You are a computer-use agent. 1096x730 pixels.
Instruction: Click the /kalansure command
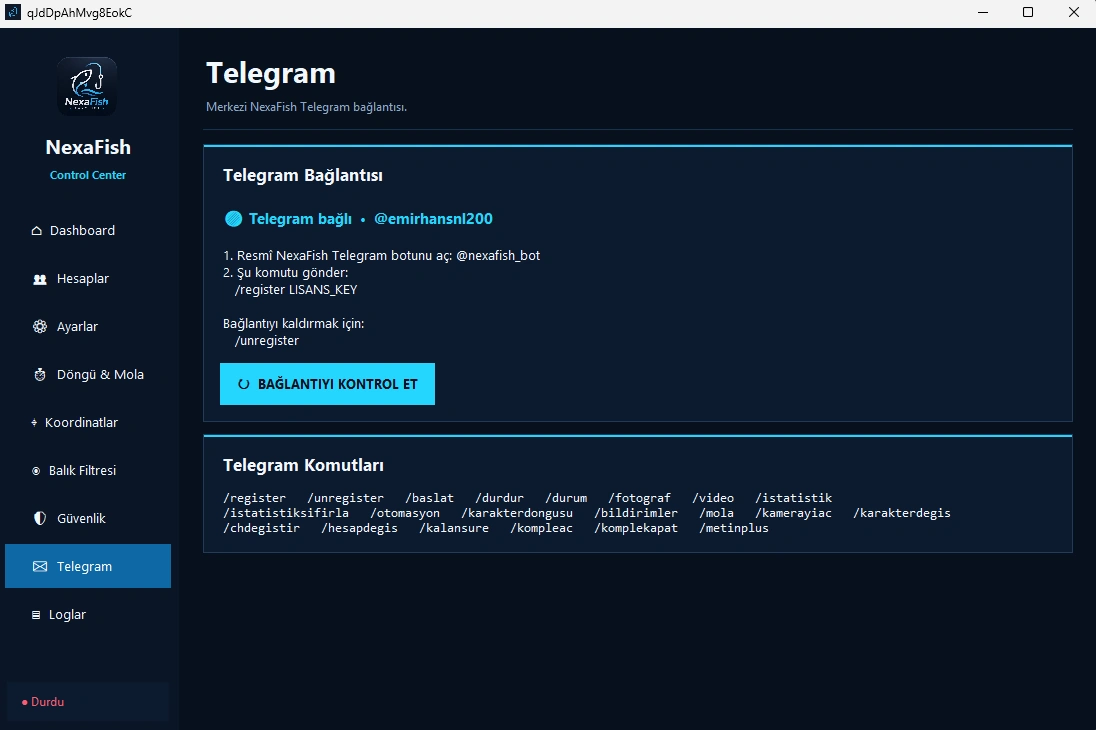coord(454,528)
